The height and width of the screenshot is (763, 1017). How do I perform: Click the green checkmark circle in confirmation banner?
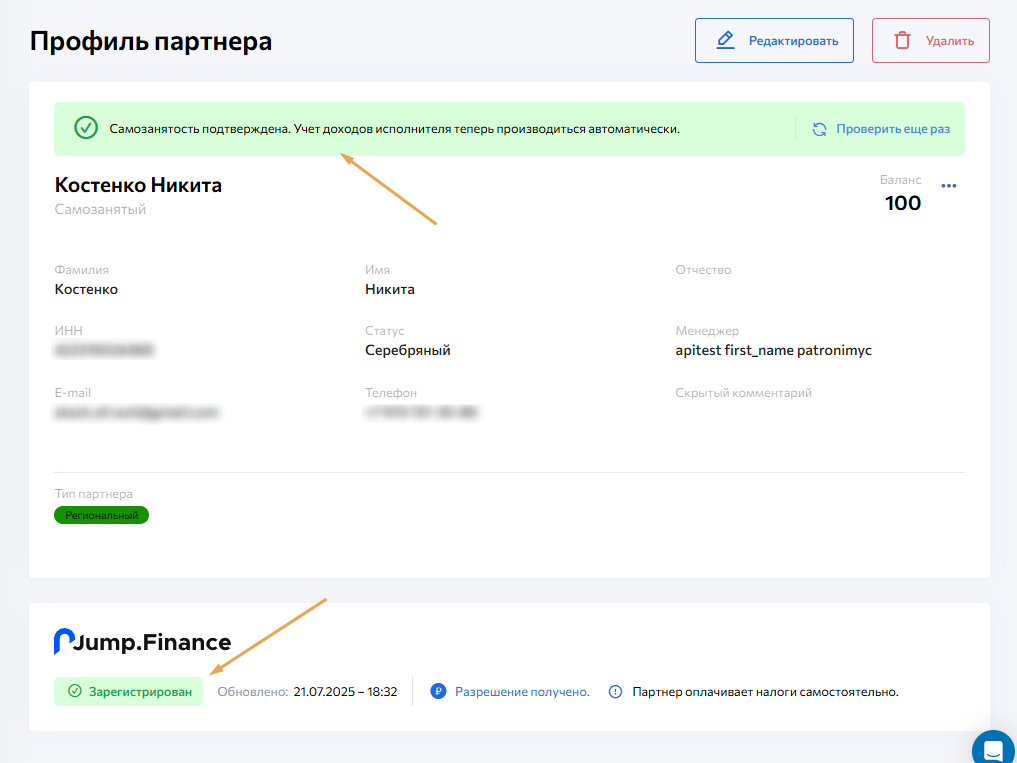click(x=86, y=128)
